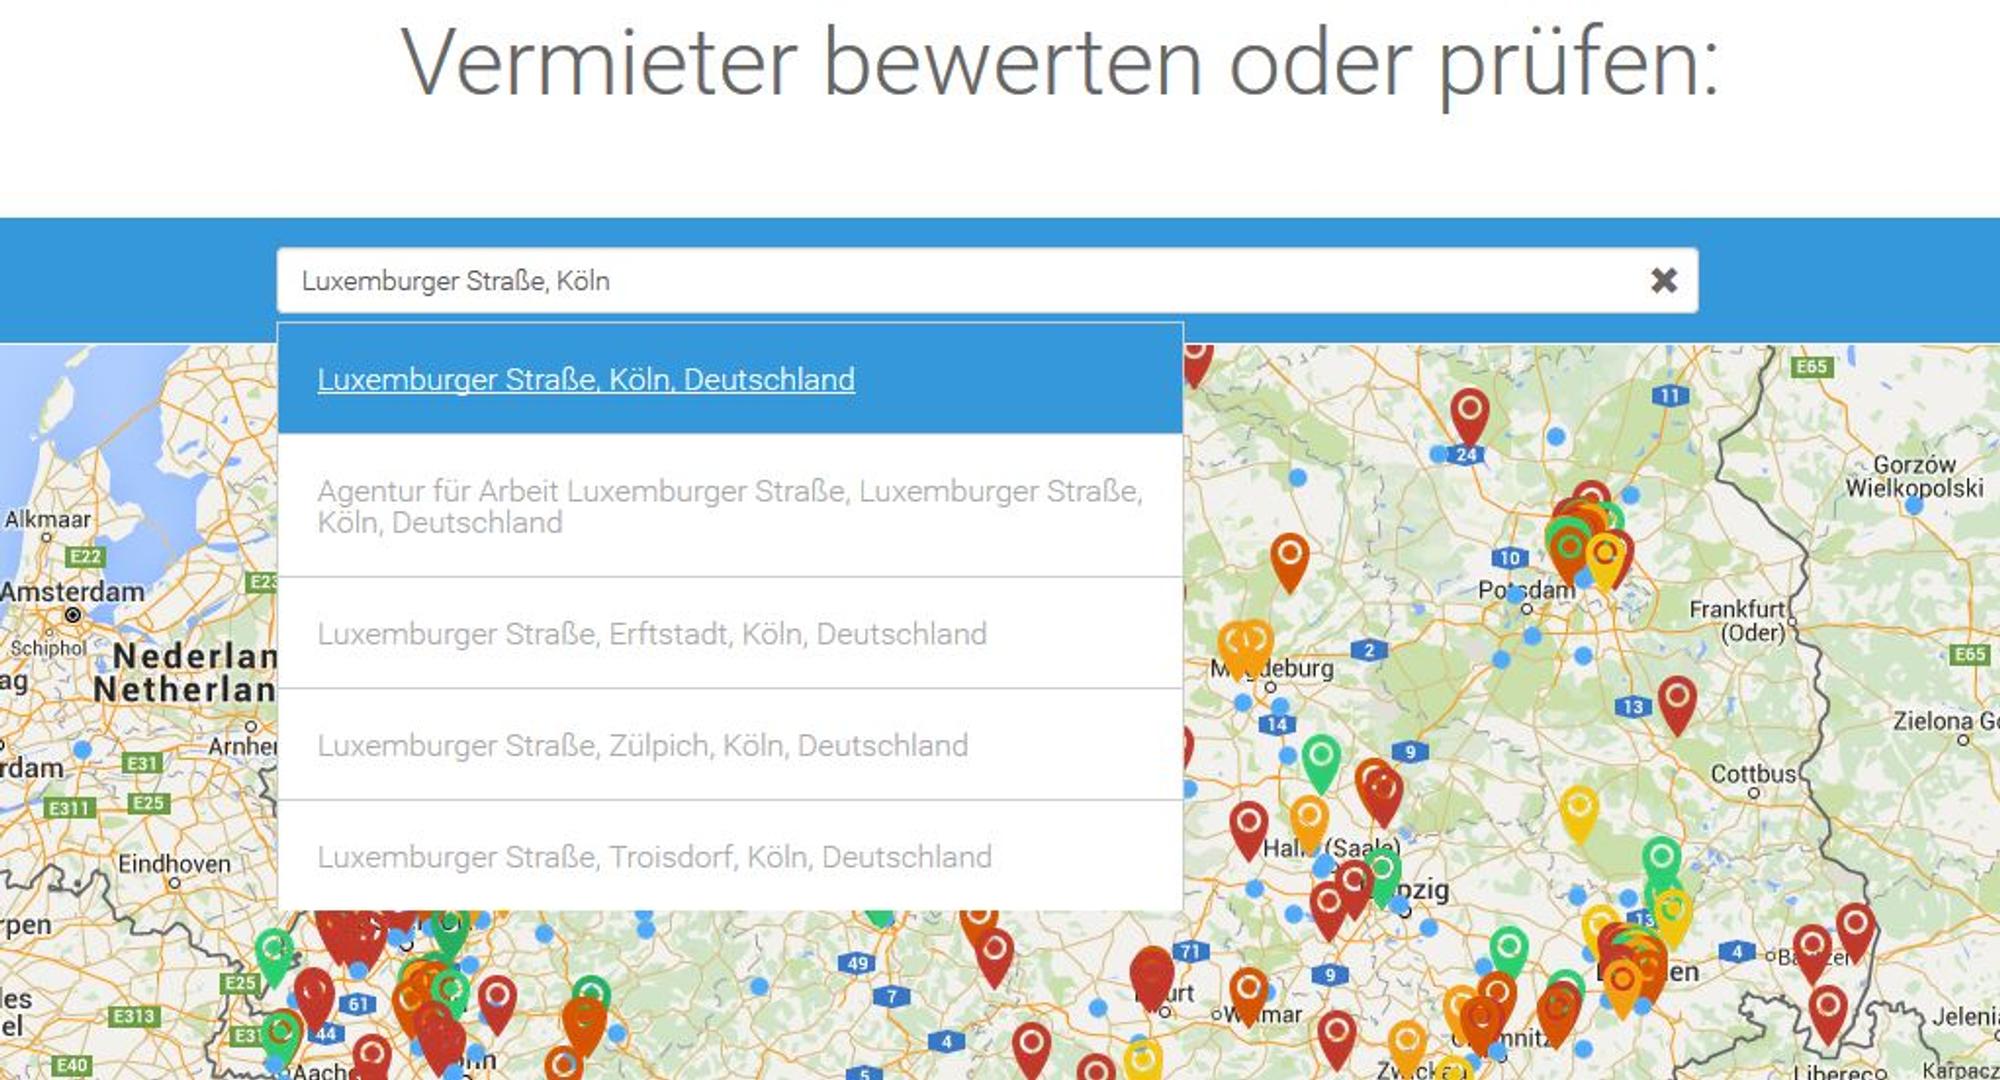Click the red pin on the Polish border near Zgorzelec

1855,931
